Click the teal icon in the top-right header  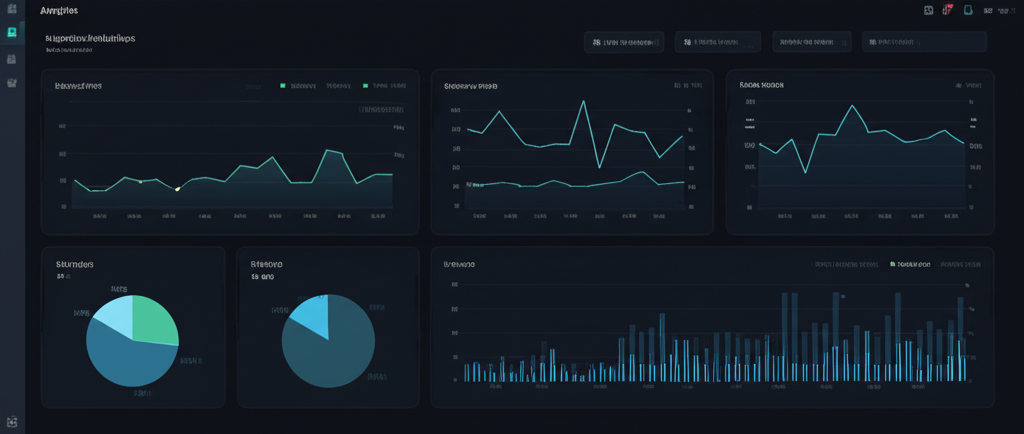click(967, 10)
